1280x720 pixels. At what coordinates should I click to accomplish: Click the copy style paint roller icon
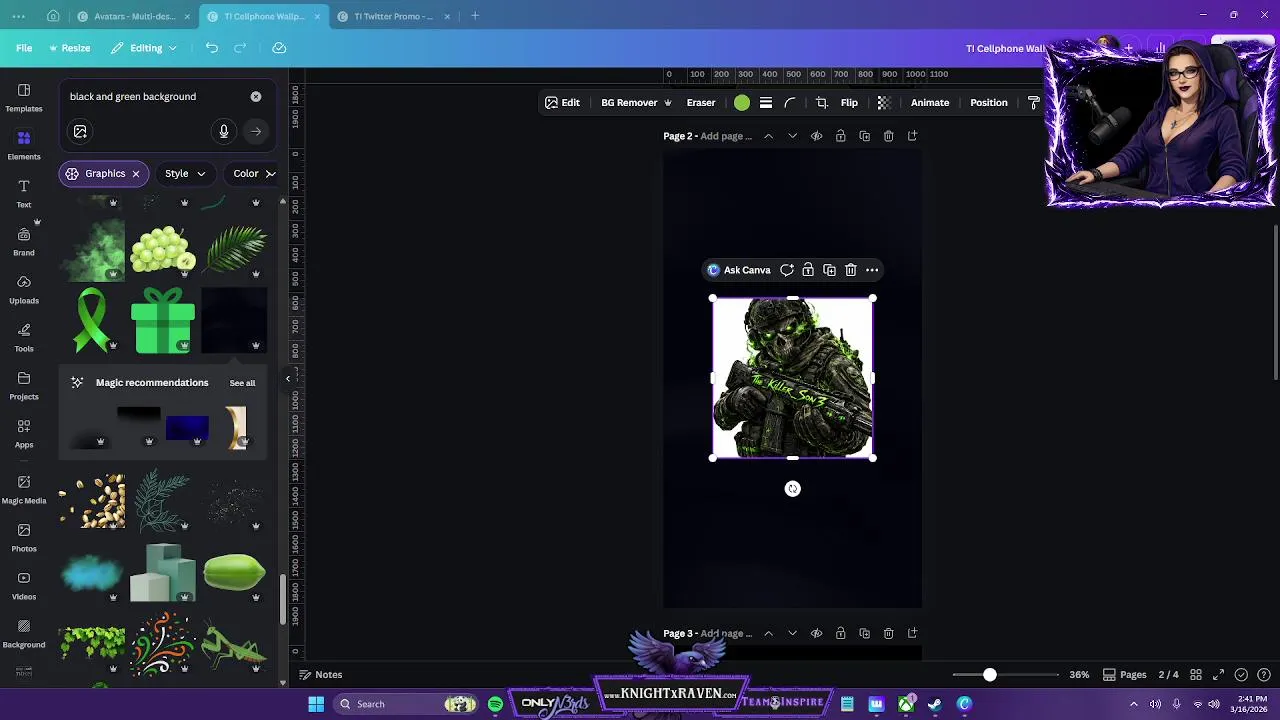click(x=1034, y=103)
